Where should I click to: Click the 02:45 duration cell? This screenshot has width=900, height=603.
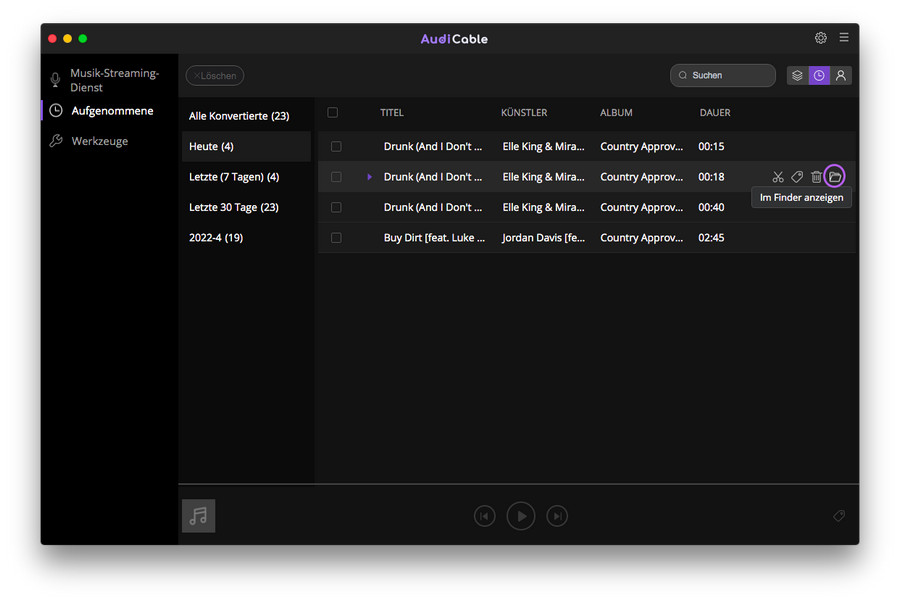pyautogui.click(x=711, y=238)
